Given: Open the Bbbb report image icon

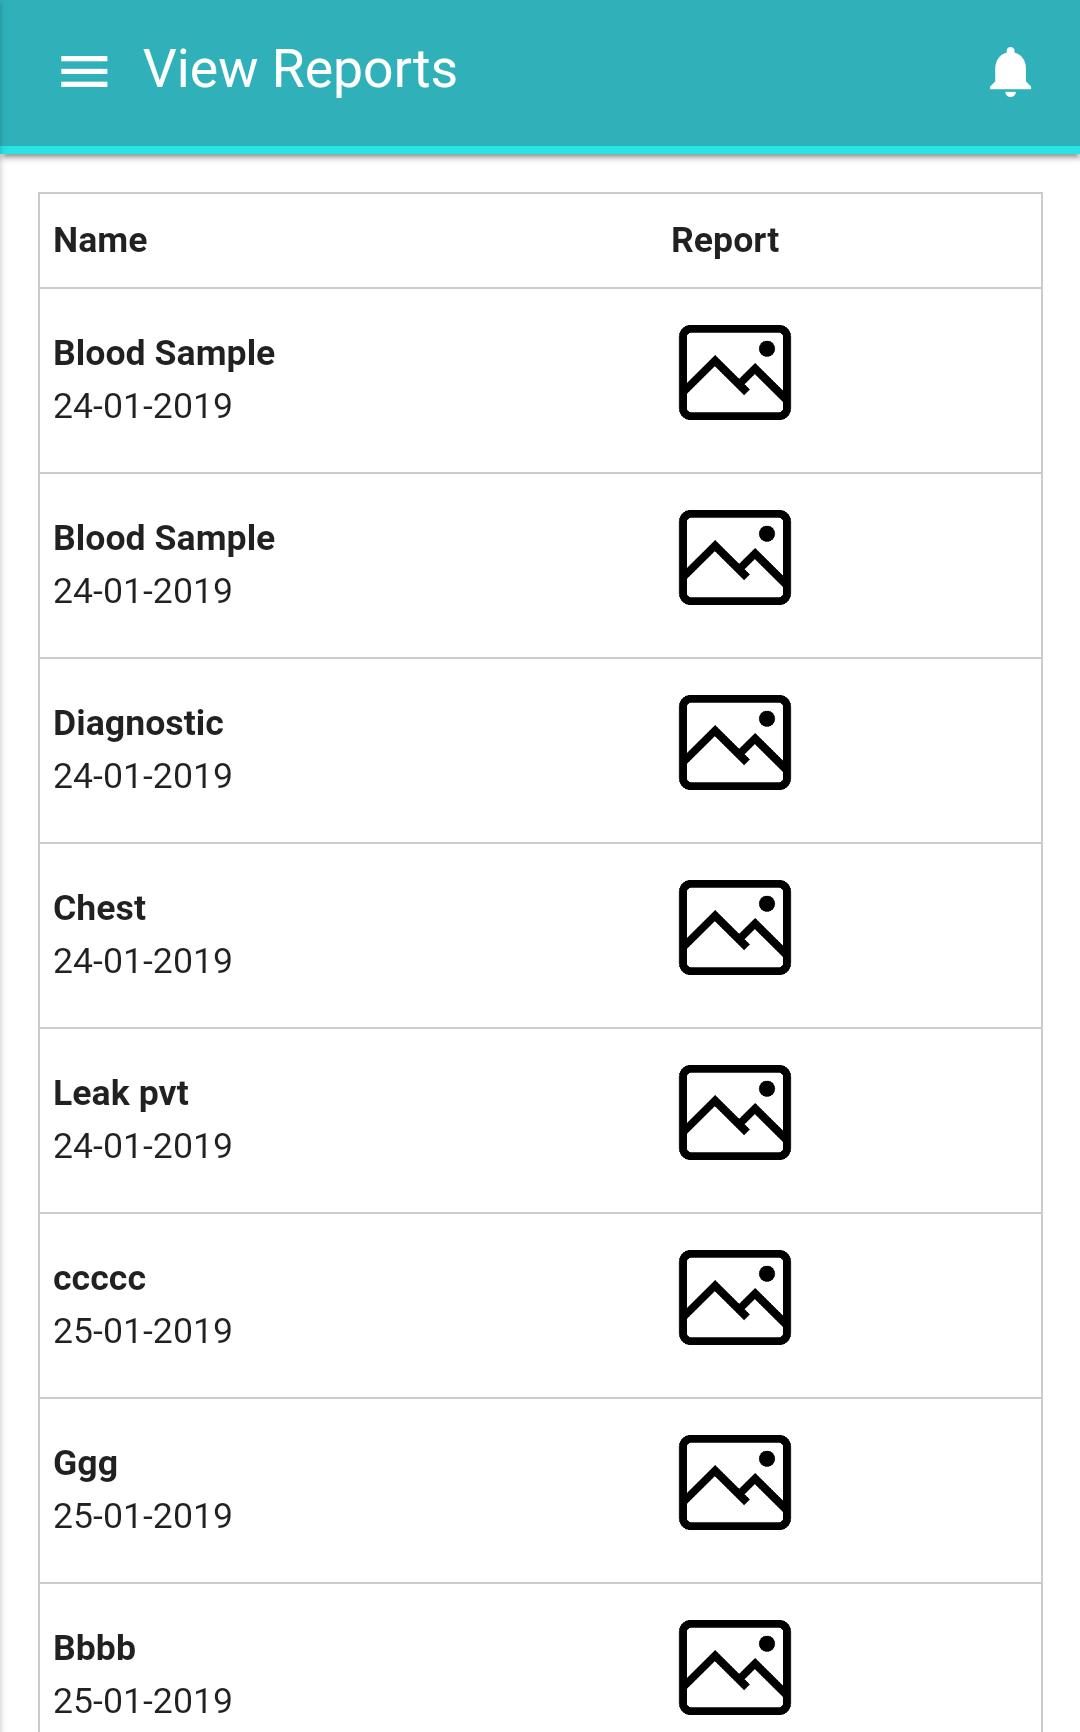Looking at the screenshot, I should pos(735,1667).
